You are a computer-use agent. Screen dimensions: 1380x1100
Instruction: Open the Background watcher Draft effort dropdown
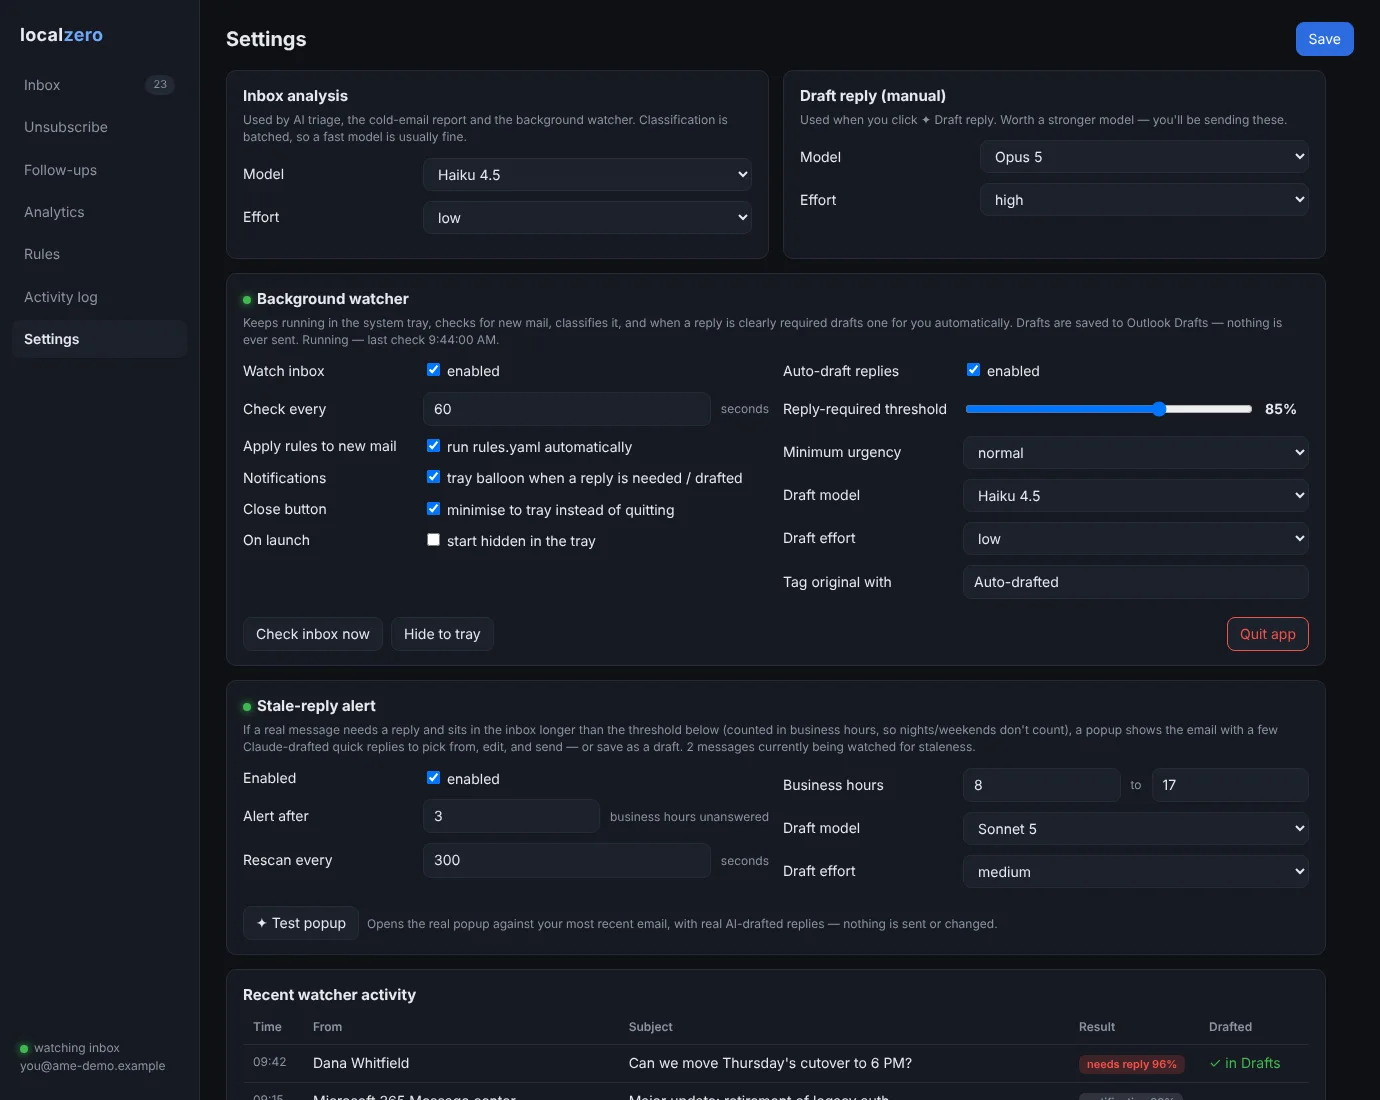tap(1136, 539)
